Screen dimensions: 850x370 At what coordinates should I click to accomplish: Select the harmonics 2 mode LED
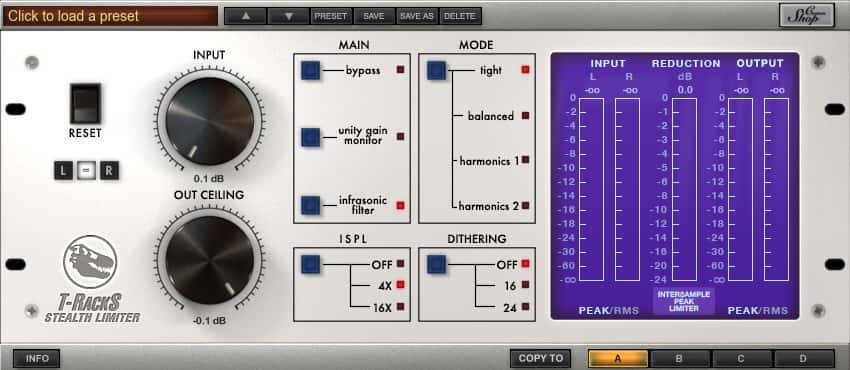click(525, 206)
